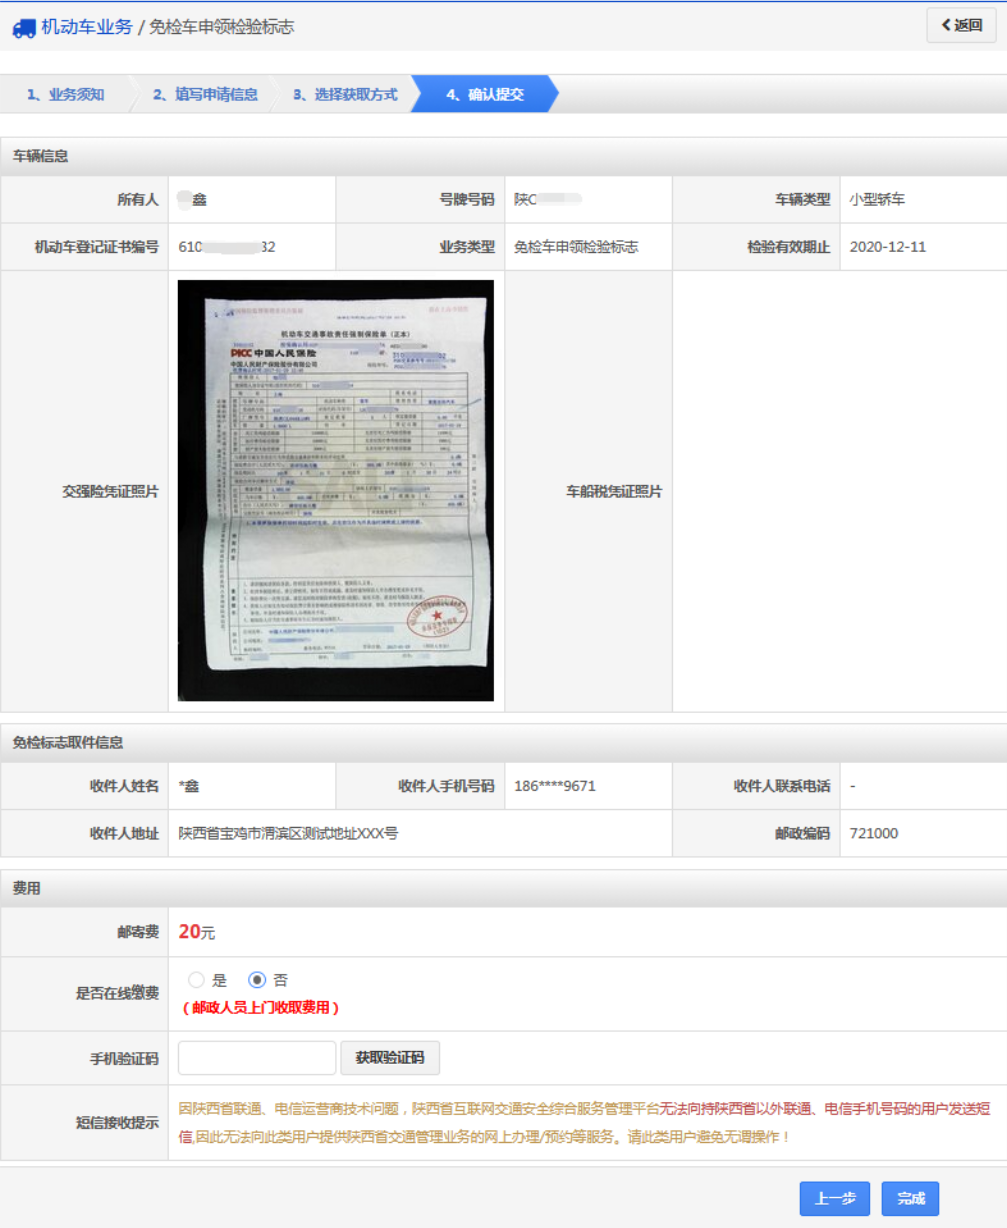Go to step 3 选择获取方式 tab
The image size is (1007, 1228).
click(344, 95)
